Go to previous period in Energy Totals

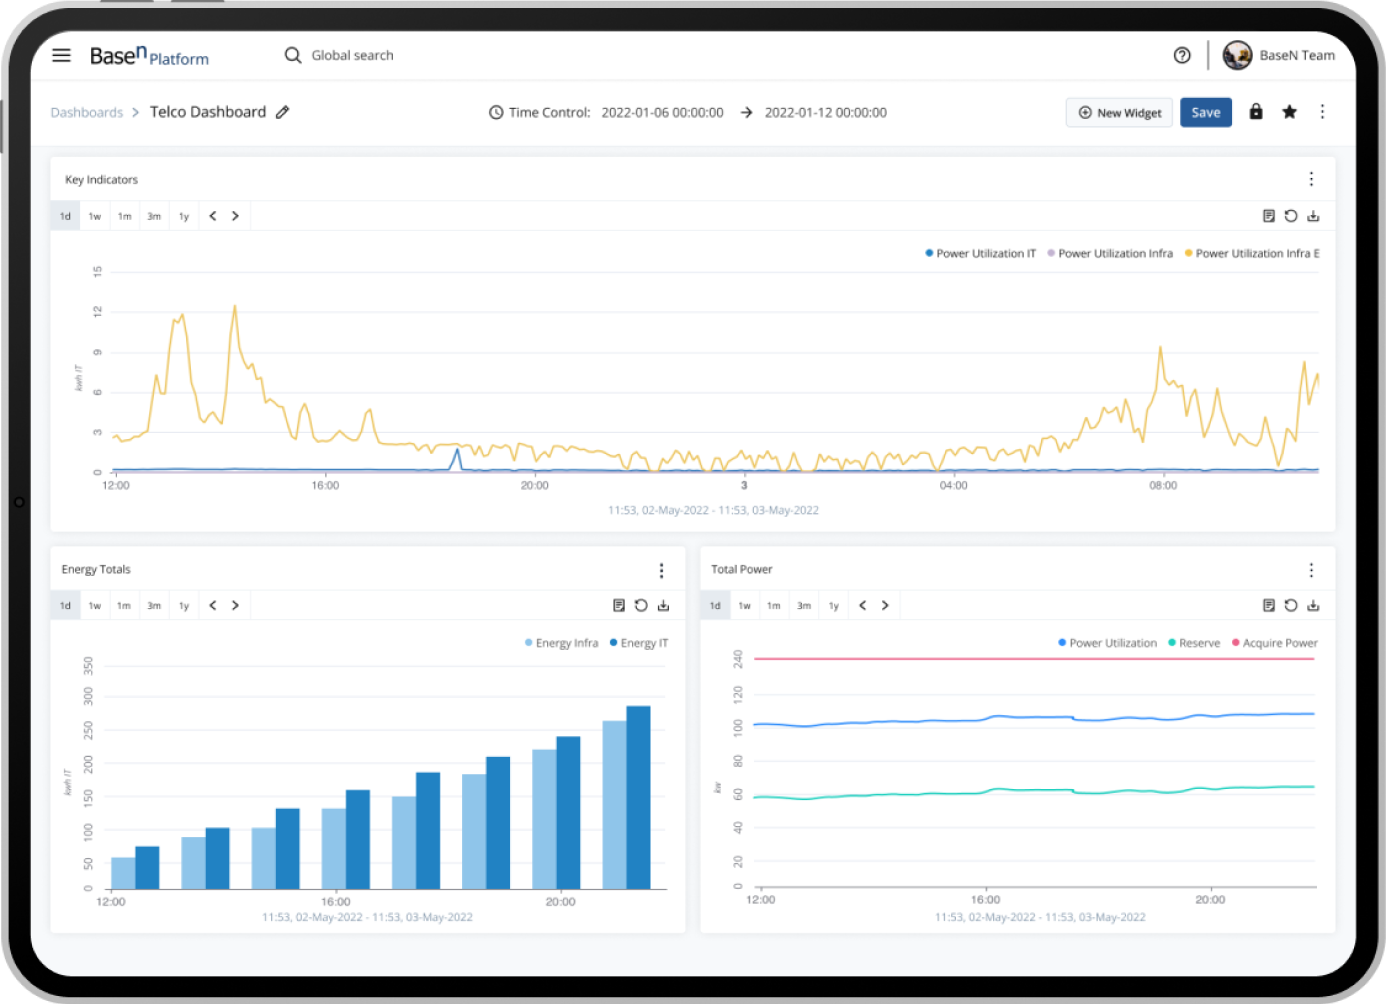coord(213,605)
